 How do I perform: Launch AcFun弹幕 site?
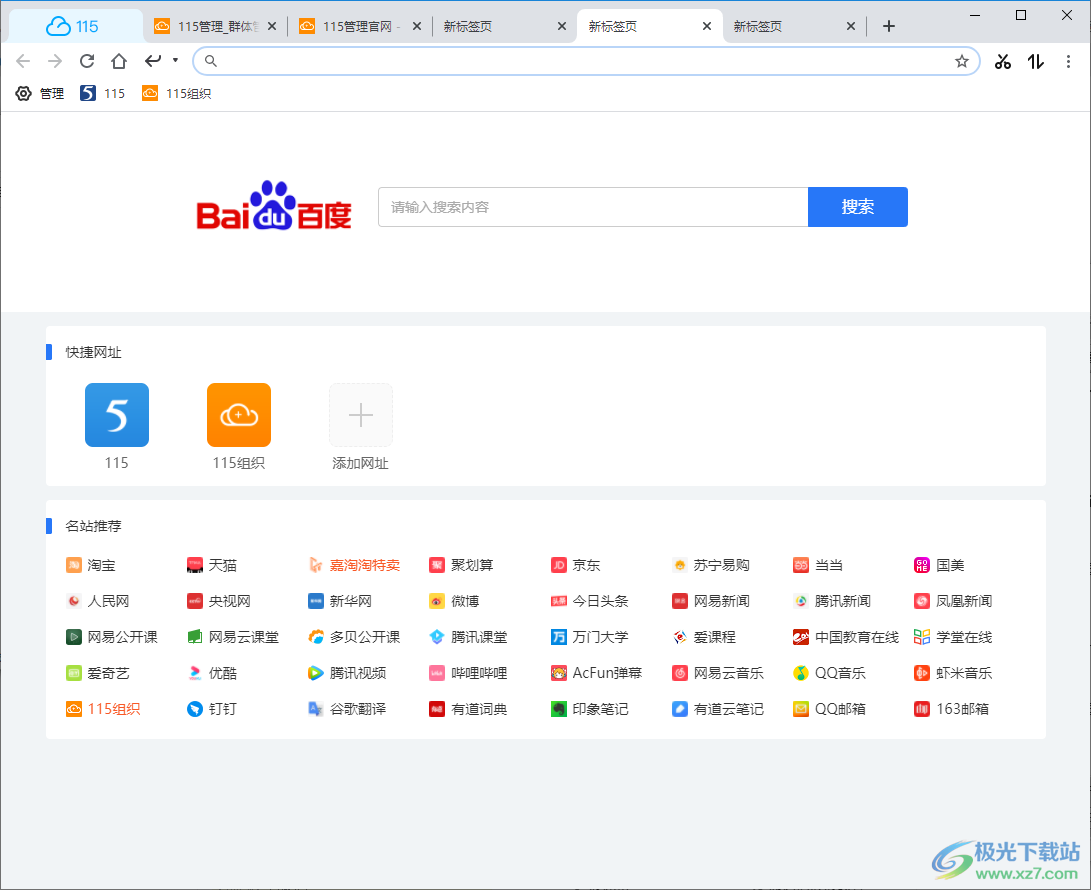[x=596, y=673]
